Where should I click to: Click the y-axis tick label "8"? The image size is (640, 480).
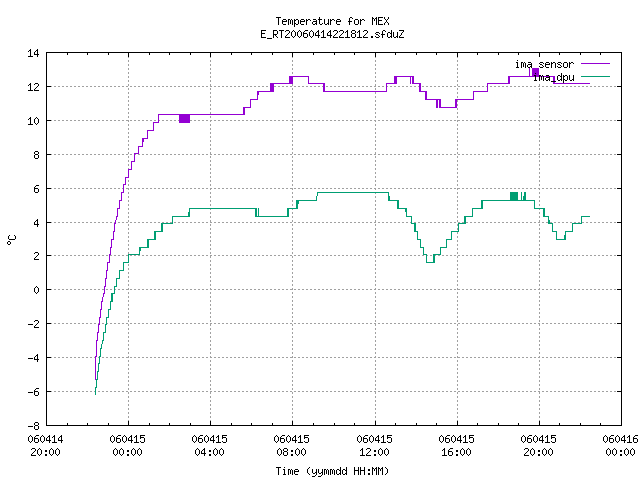tap(36, 155)
